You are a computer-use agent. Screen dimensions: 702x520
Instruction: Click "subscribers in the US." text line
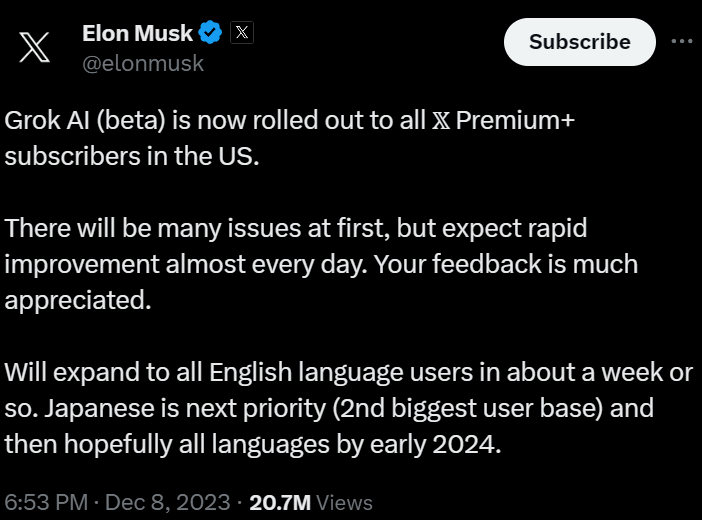132,158
